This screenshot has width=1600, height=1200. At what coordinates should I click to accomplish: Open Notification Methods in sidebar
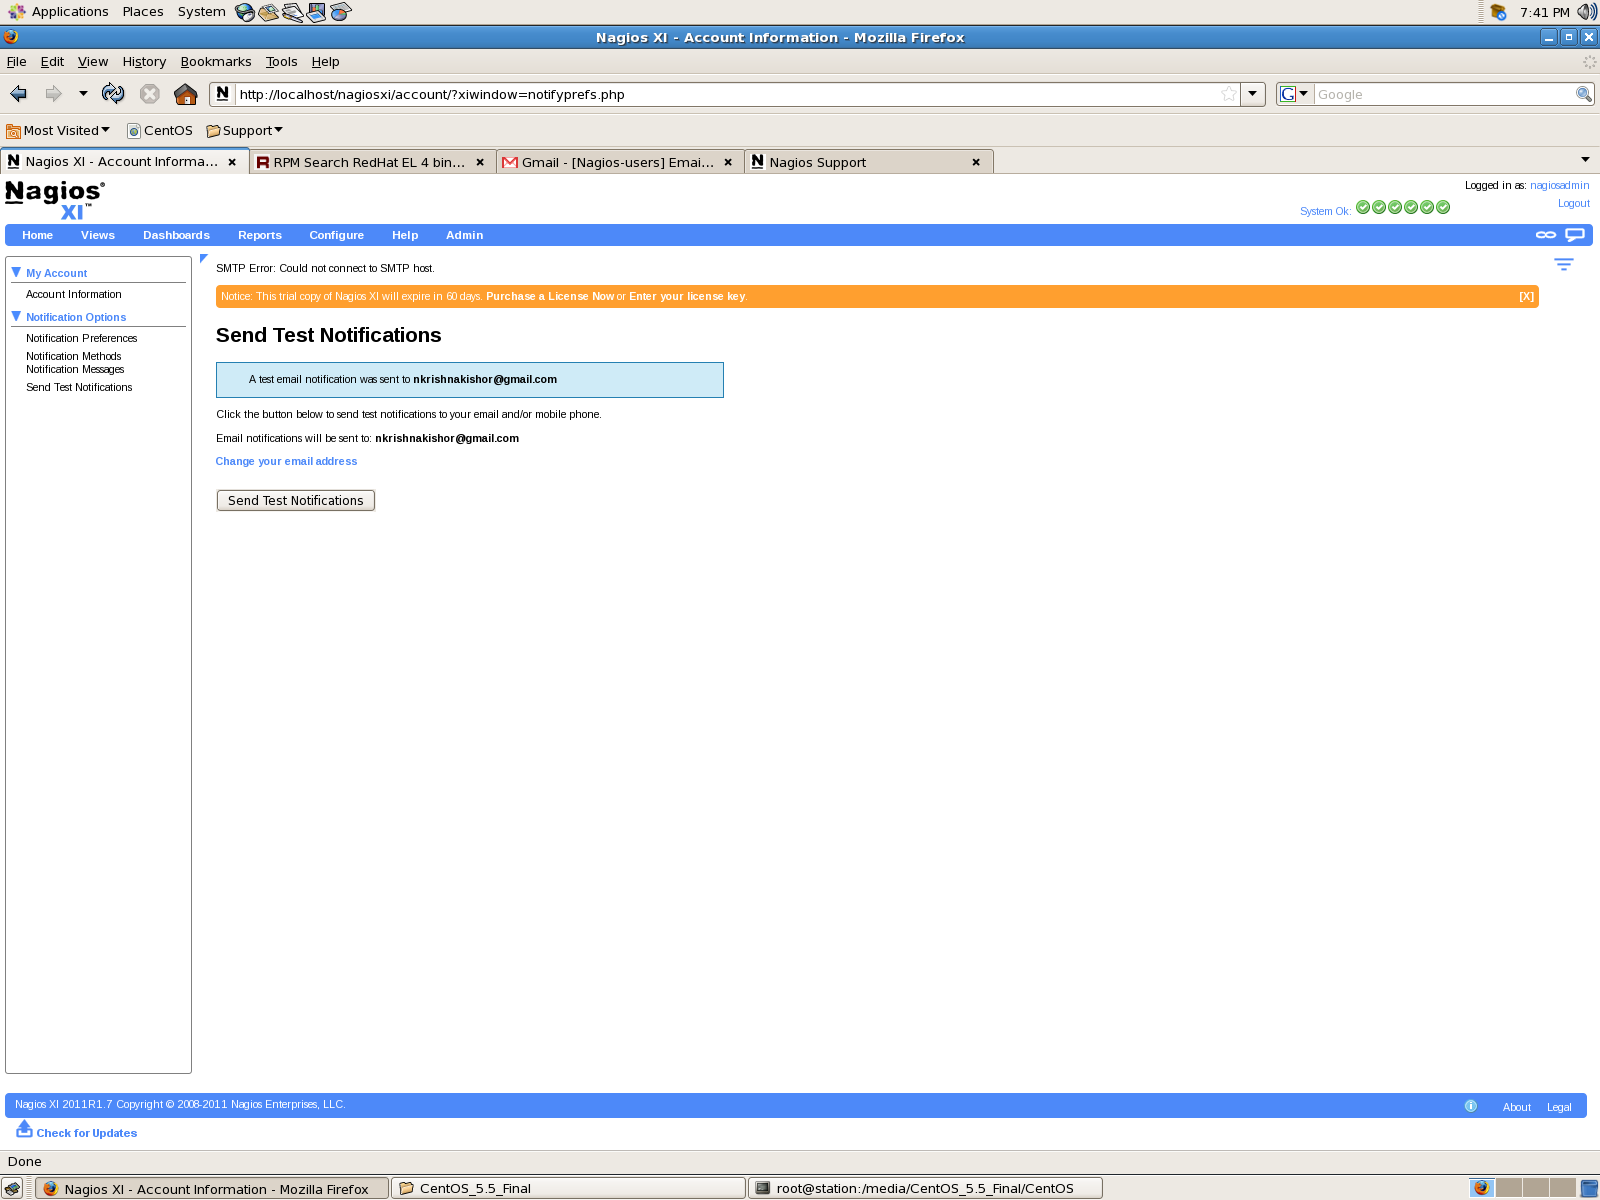(74, 356)
